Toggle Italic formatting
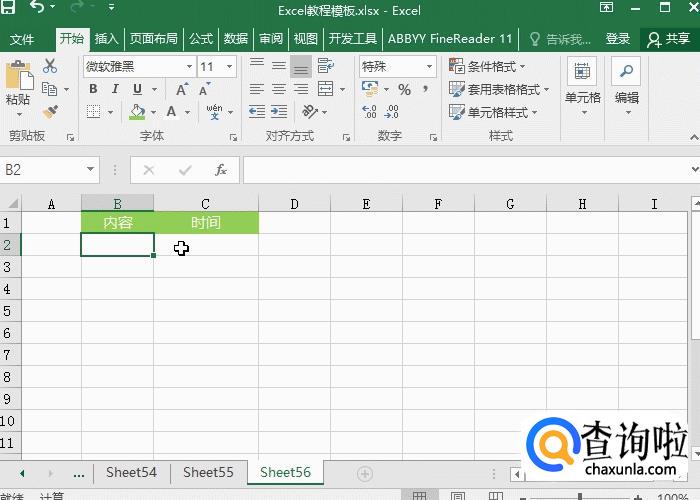Screen dimensions: 700x500 pyautogui.click(x=115, y=89)
